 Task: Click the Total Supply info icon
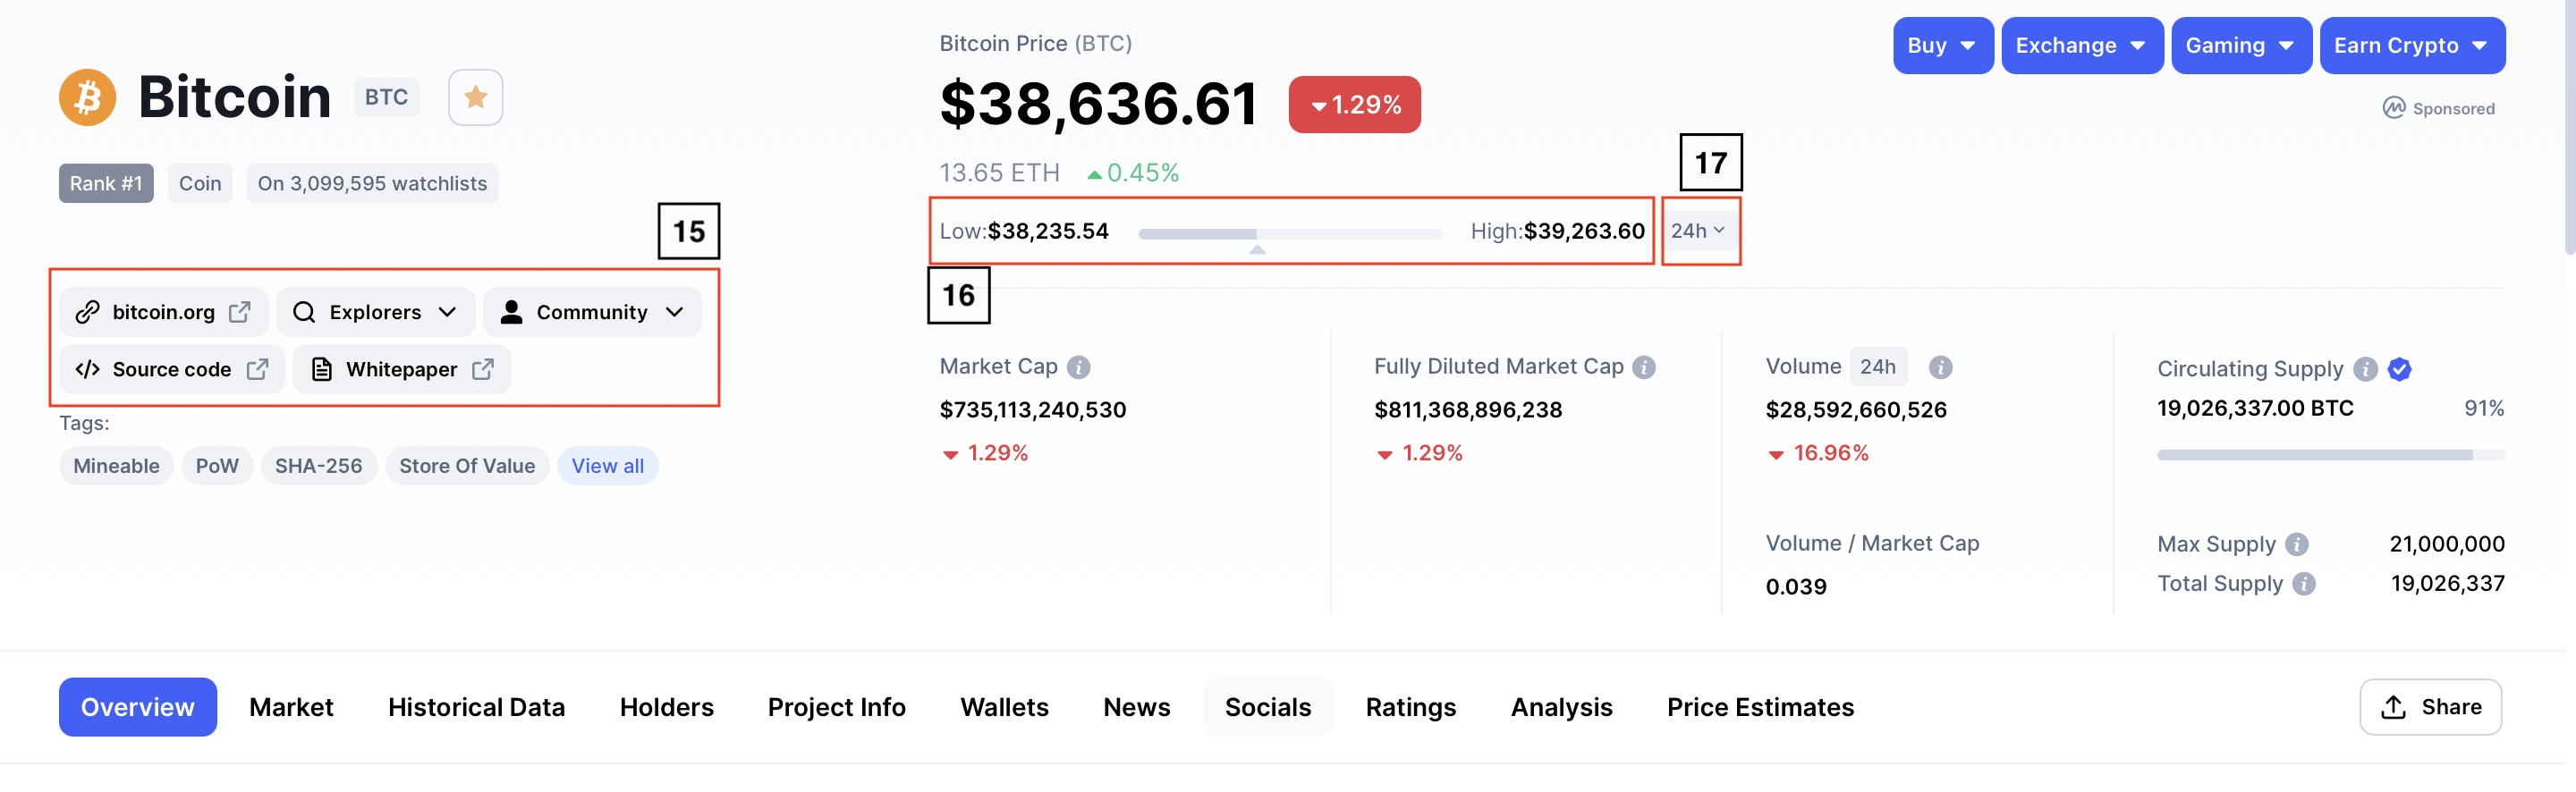pos(2304,583)
